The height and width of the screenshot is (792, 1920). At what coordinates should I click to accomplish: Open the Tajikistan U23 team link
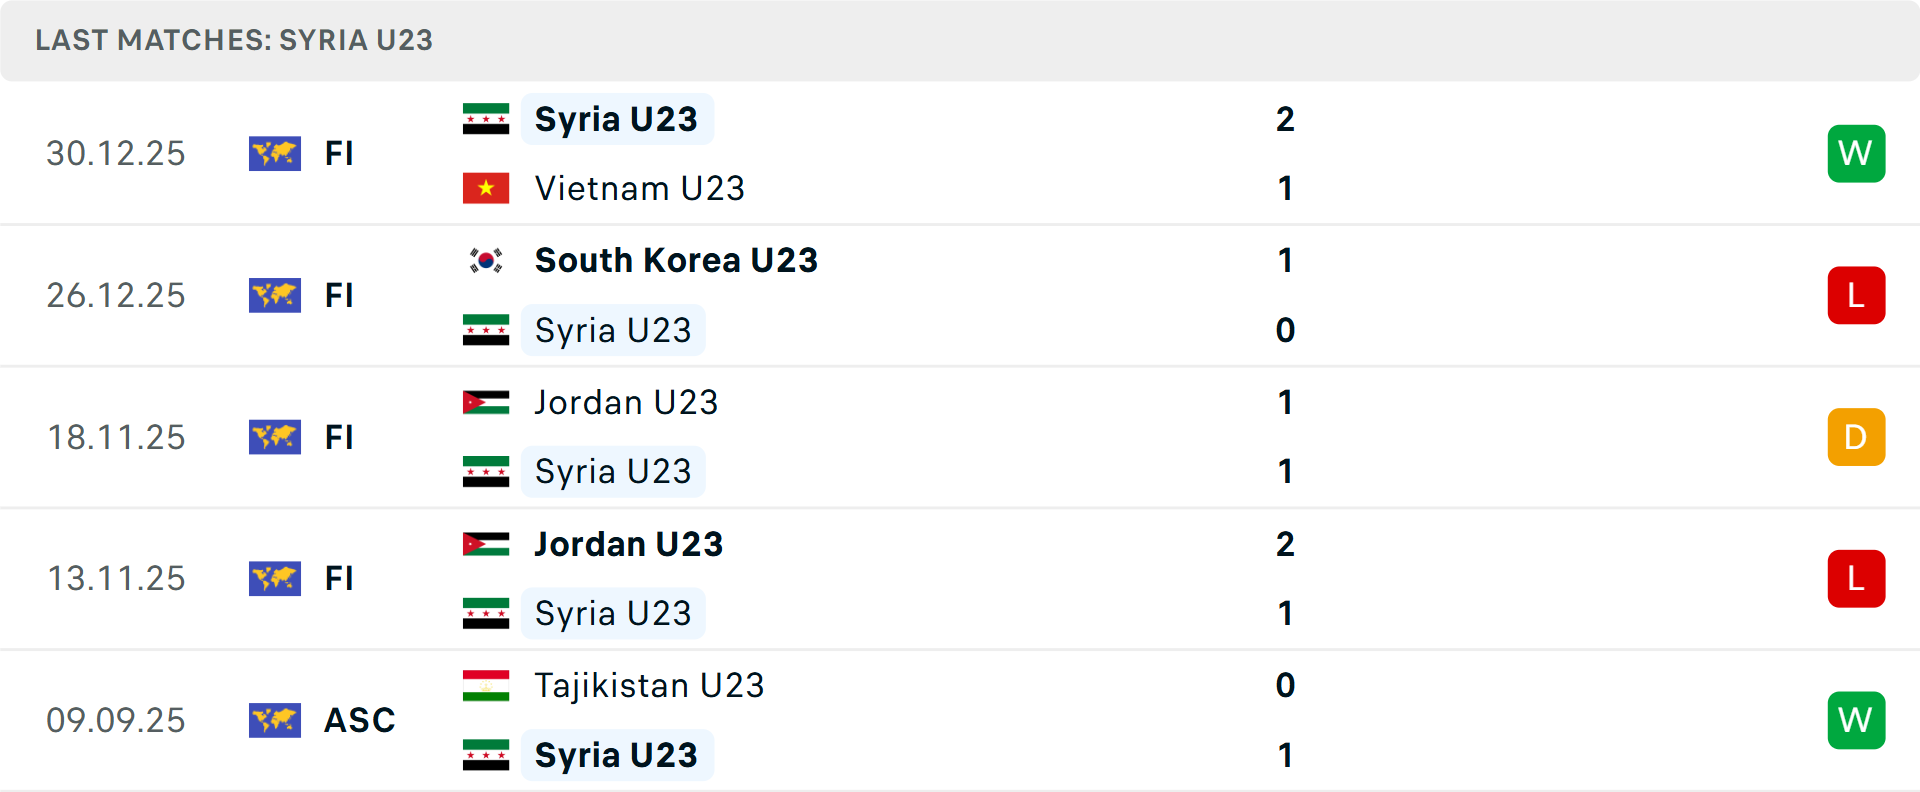pyautogui.click(x=649, y=685)
